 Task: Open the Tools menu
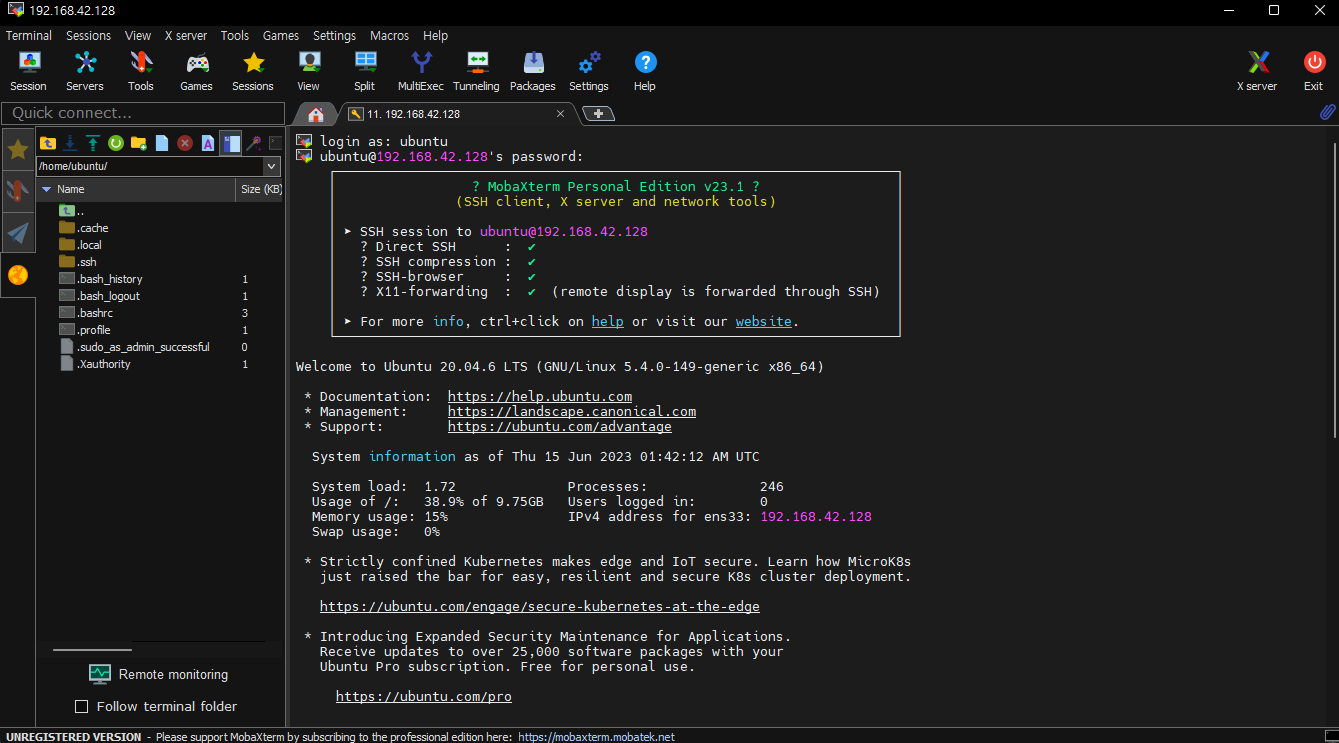tap(235, 35)
